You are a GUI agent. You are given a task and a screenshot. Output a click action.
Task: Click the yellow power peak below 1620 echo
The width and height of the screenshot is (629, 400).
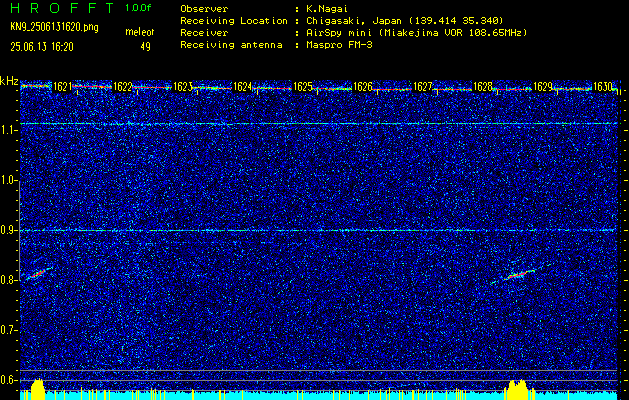38,389
